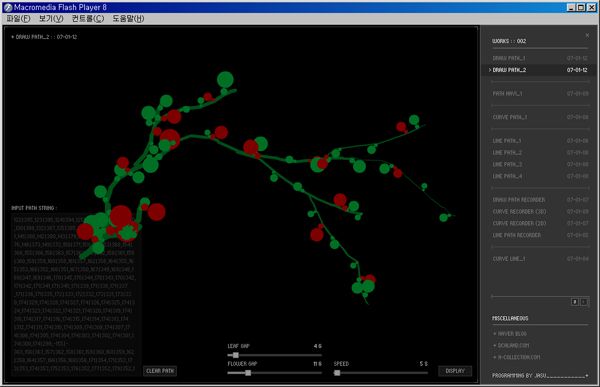Minimize the Flash Player window
This screenshot has height=387, width=600.
pyautogui.click(x=571, y=7)
